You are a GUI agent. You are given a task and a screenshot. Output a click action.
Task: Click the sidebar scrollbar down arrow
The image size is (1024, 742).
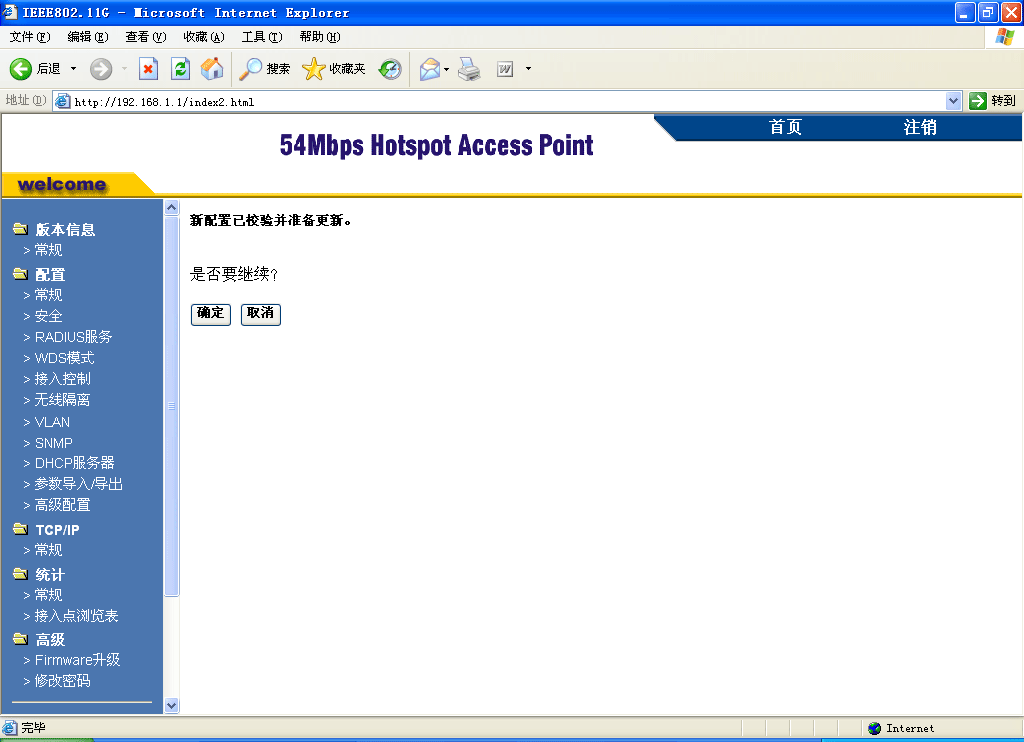point(171,705)
